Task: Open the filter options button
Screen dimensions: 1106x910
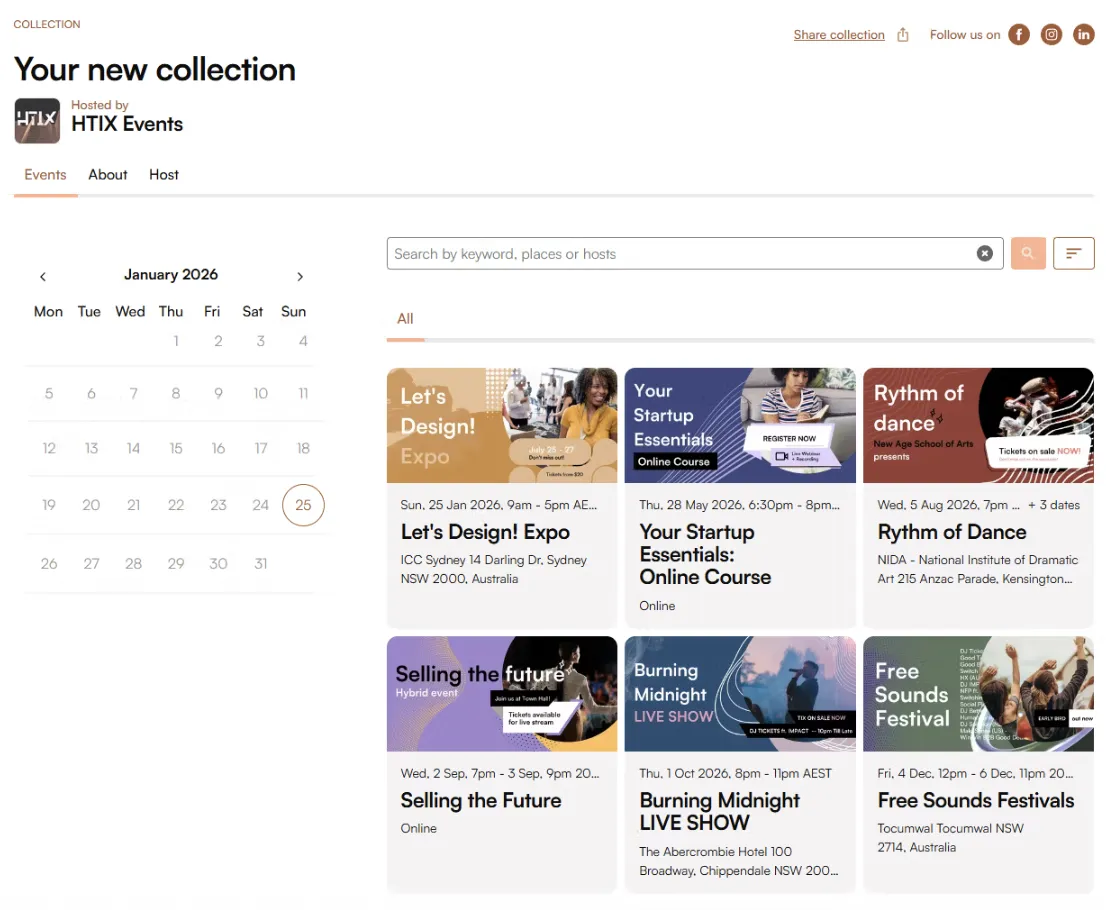Action: (1074, 253)
